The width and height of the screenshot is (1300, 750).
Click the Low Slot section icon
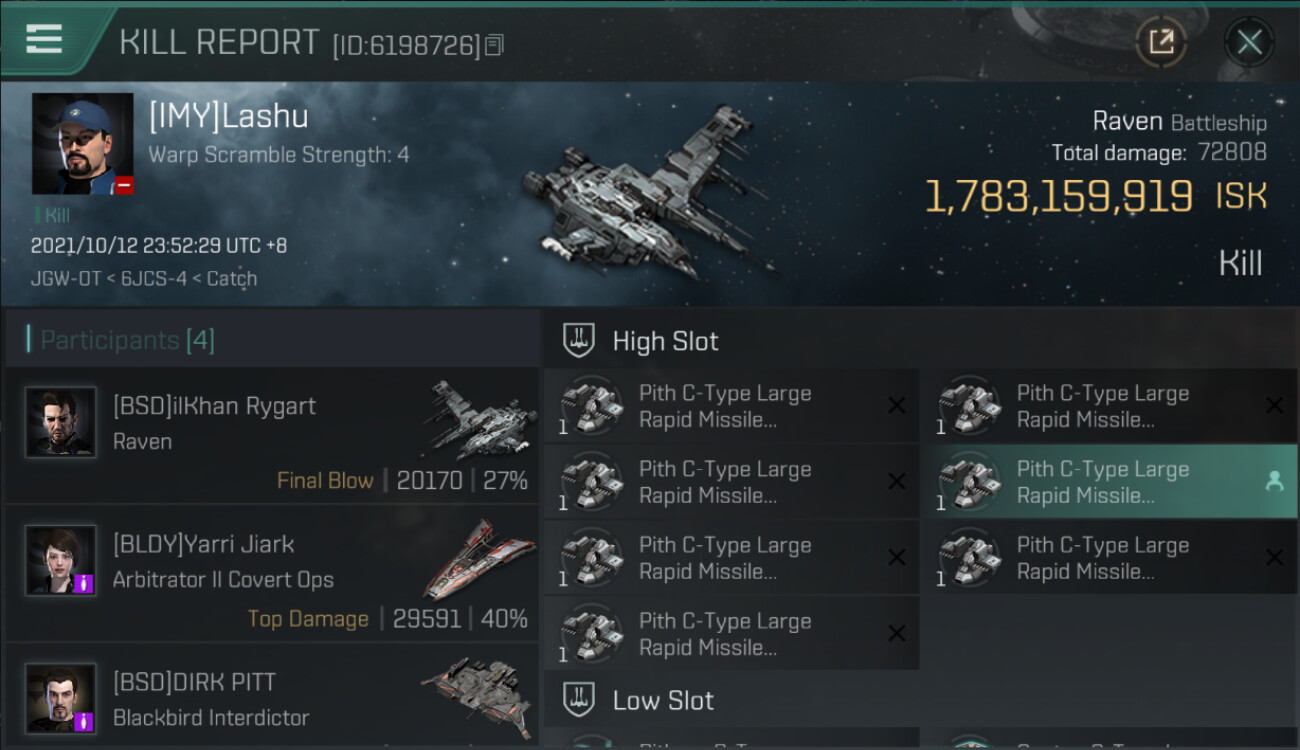[579, 700]
